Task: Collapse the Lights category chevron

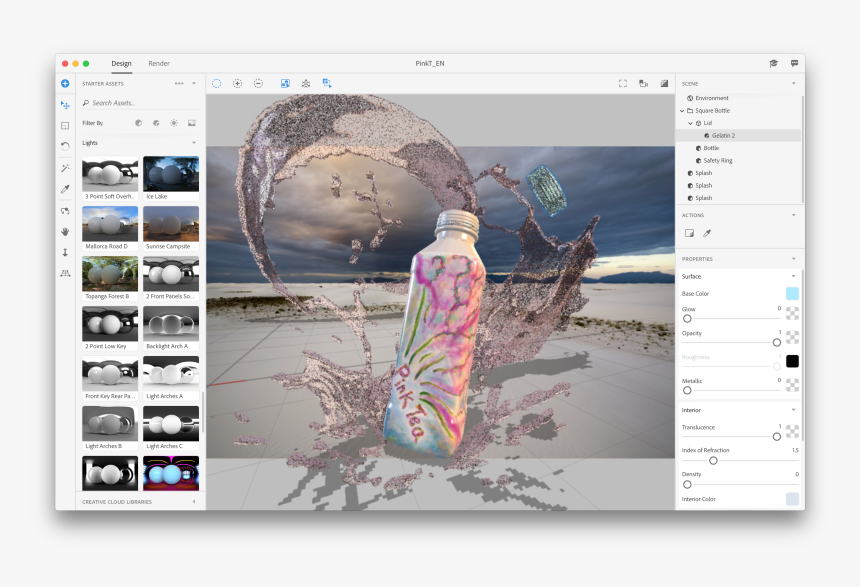Action: [194, 143]
